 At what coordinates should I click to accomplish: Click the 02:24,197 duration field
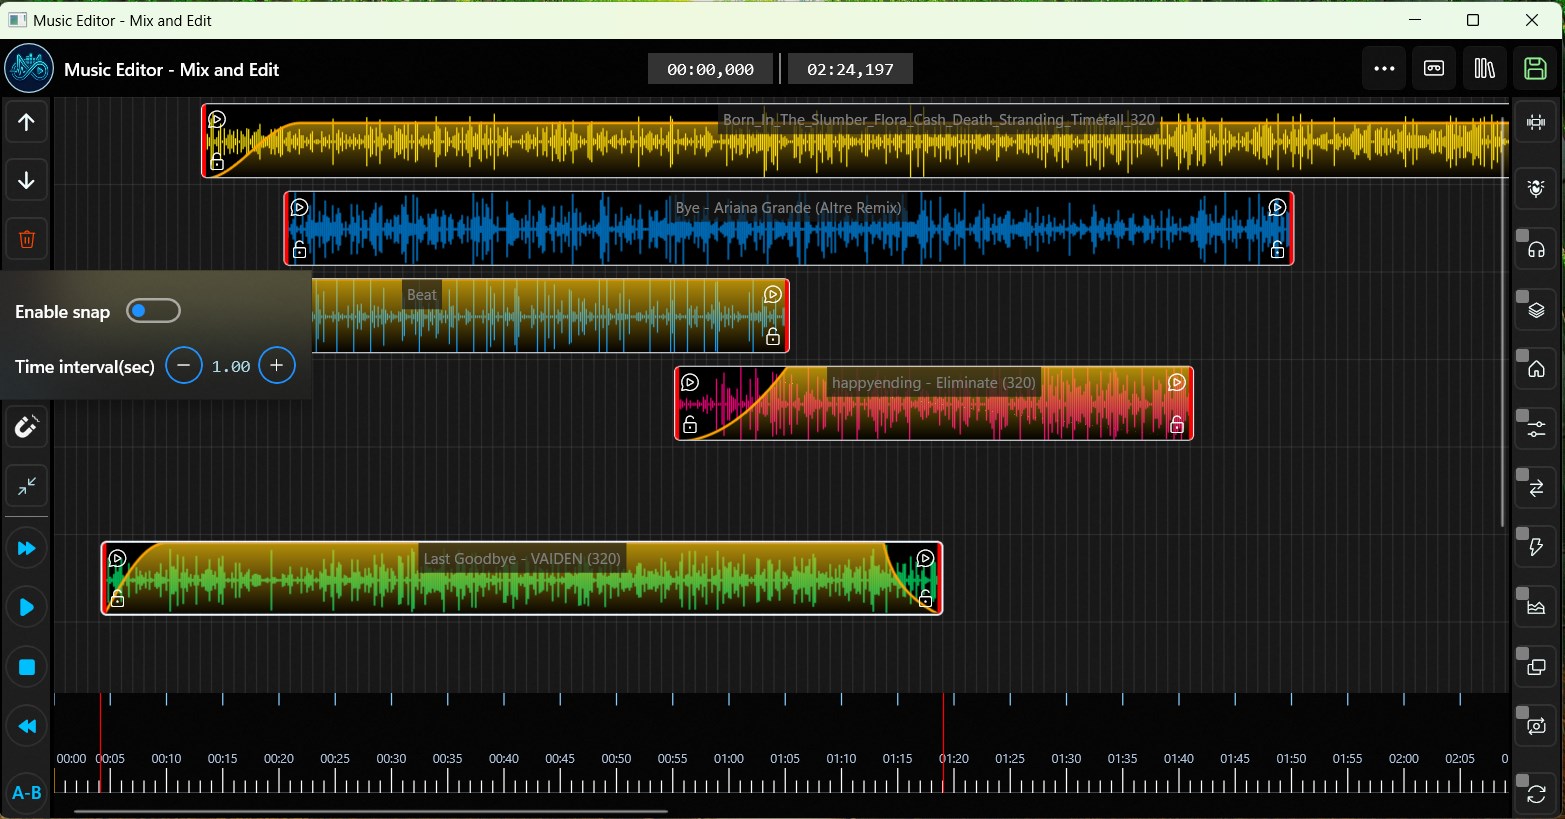tap(850, 68)
